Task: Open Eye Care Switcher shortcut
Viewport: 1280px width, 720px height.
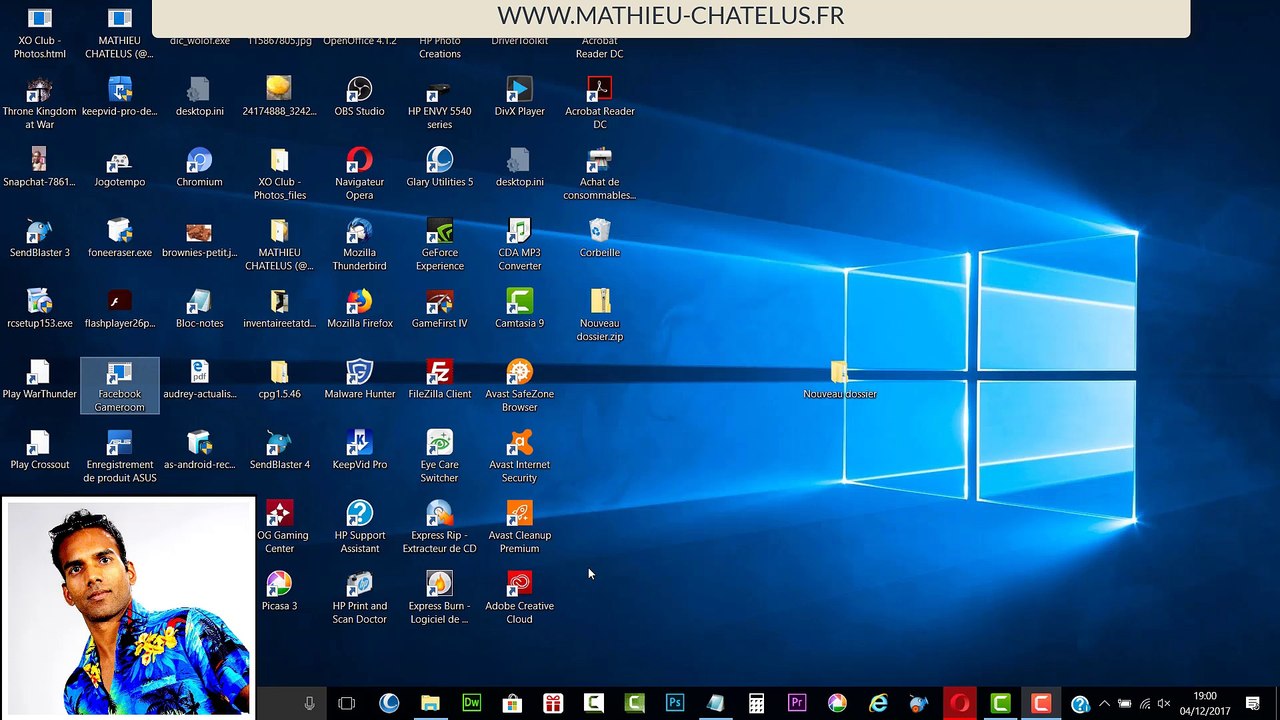Action: [439, 457]
